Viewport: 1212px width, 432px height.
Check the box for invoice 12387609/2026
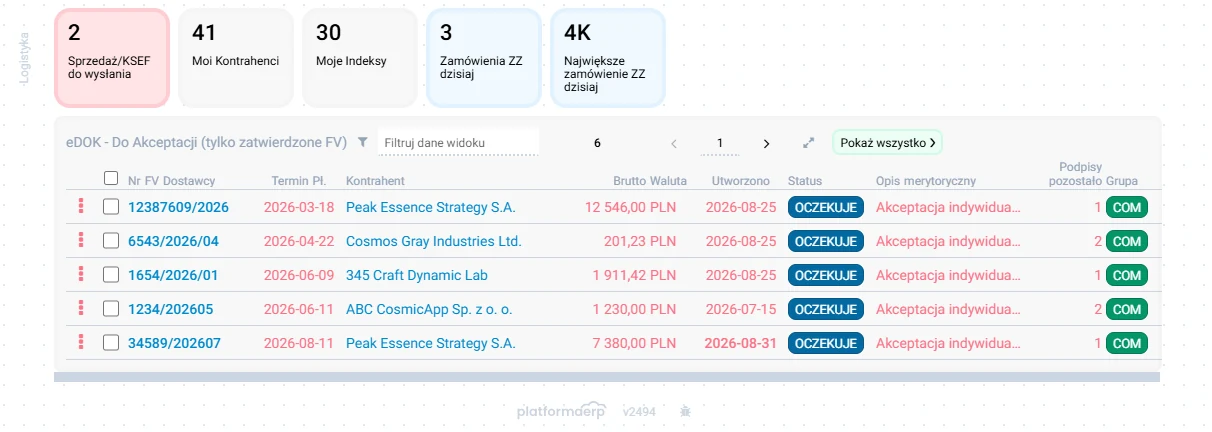pos(111,207)
